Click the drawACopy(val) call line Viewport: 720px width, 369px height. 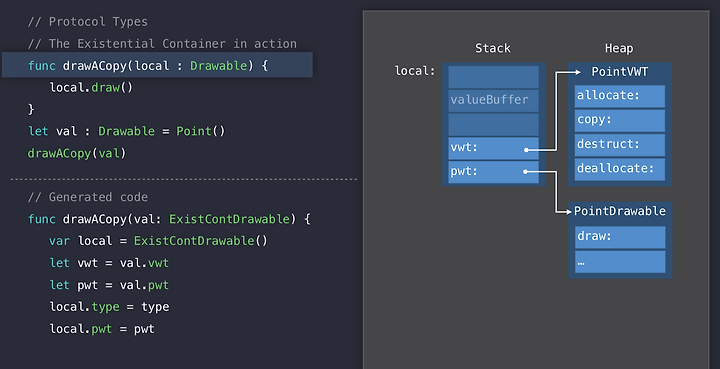click(77, 153)
